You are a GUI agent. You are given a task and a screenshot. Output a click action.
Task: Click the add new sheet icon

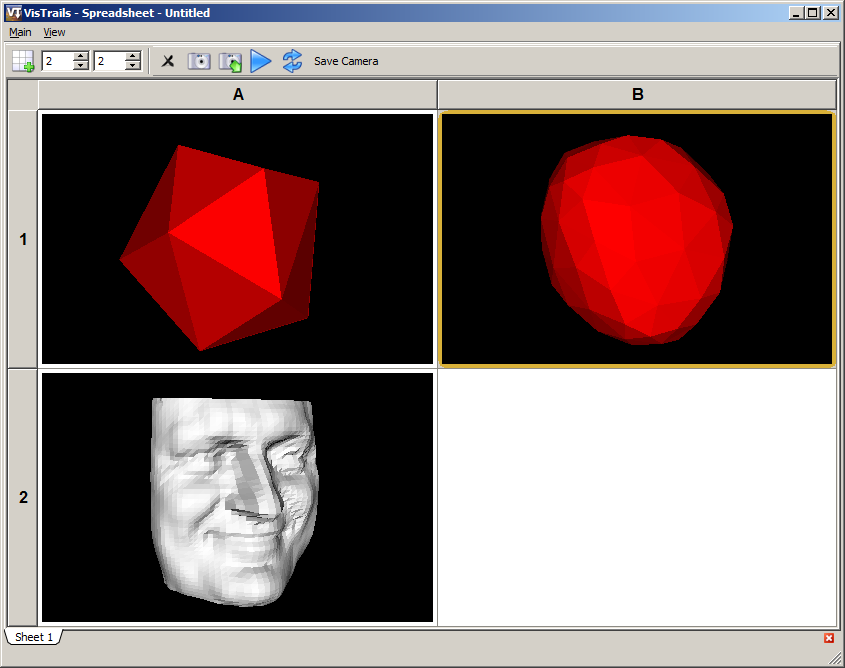22,61
